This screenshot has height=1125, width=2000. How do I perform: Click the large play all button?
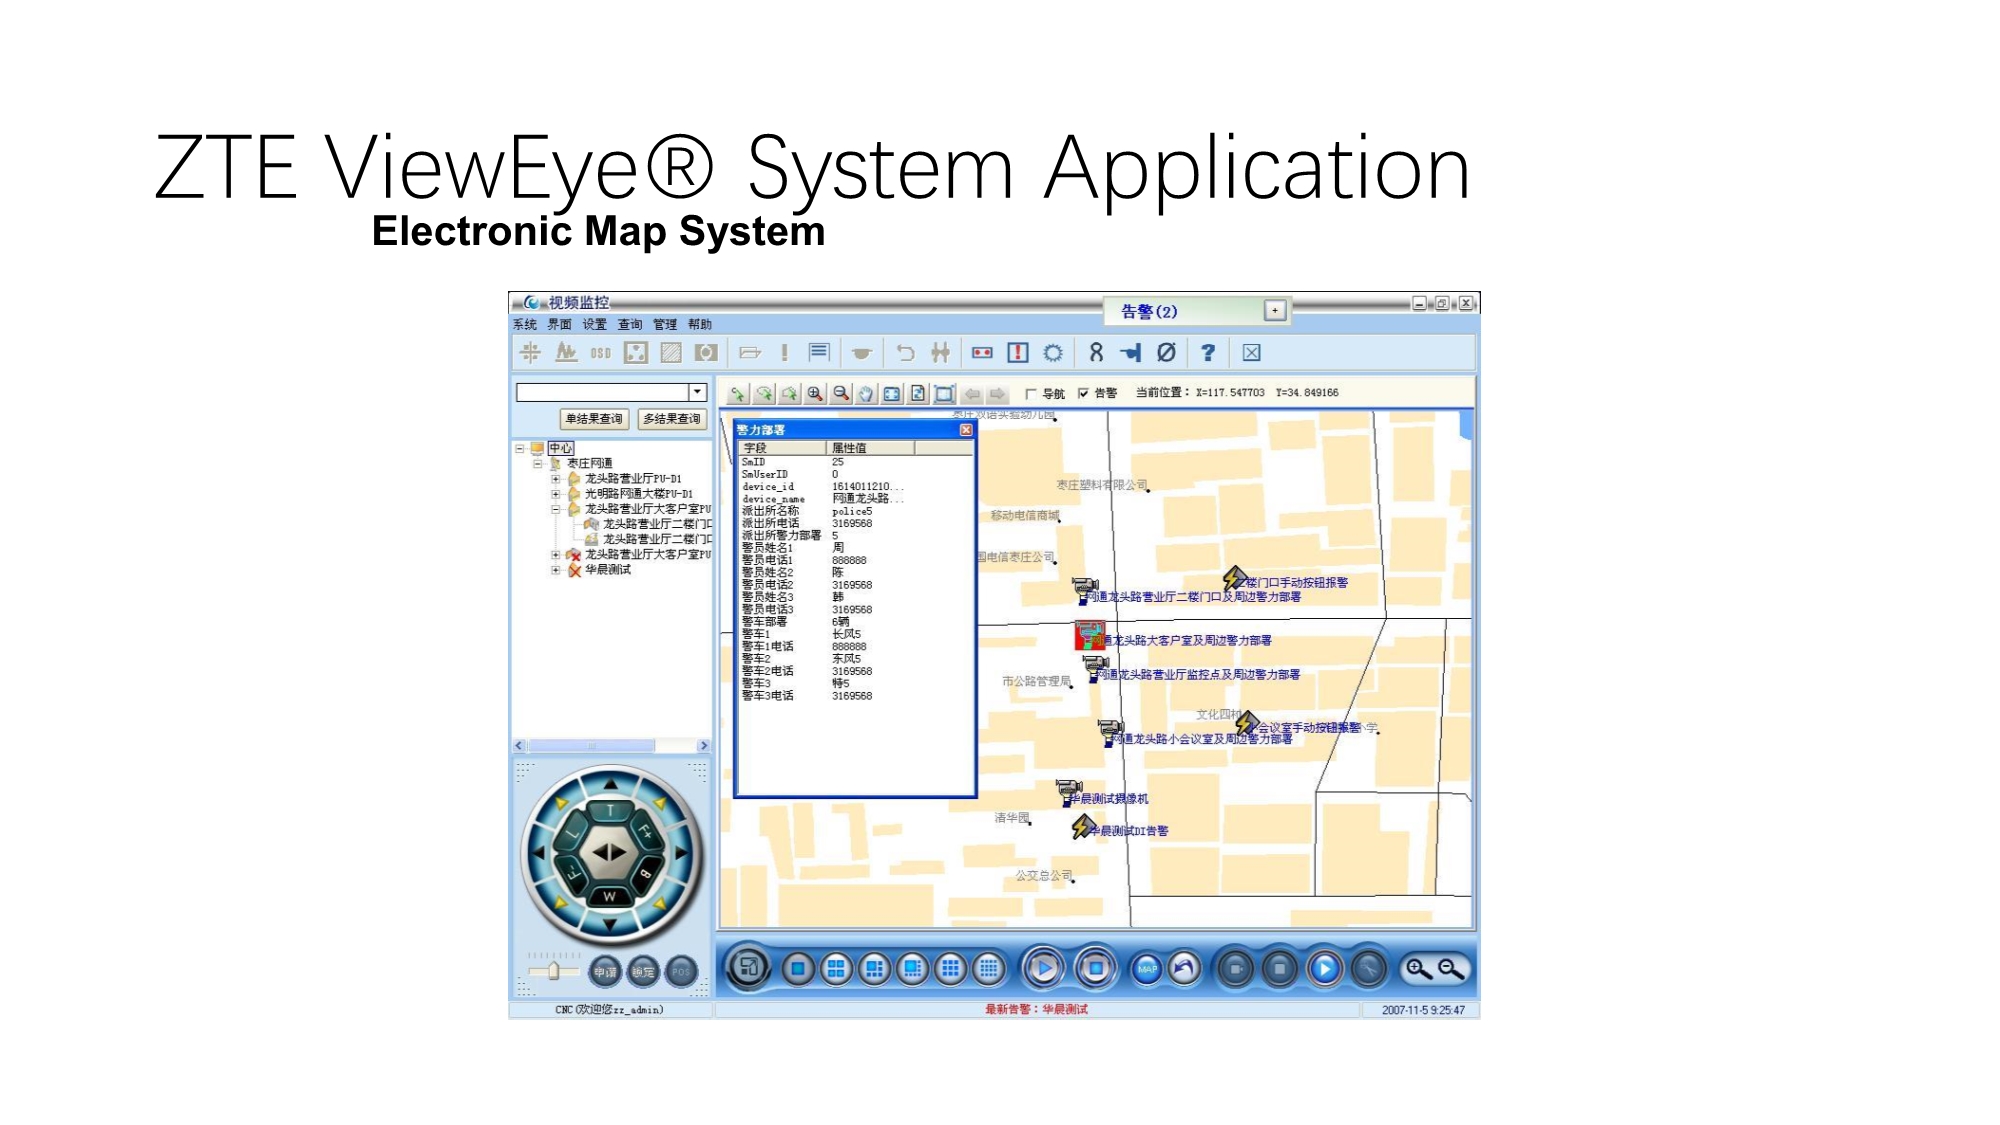click(1044, 968)
